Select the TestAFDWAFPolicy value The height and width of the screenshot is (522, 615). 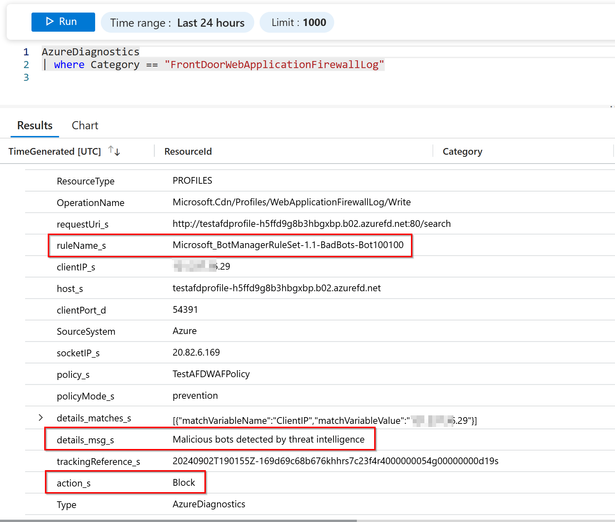211,374
